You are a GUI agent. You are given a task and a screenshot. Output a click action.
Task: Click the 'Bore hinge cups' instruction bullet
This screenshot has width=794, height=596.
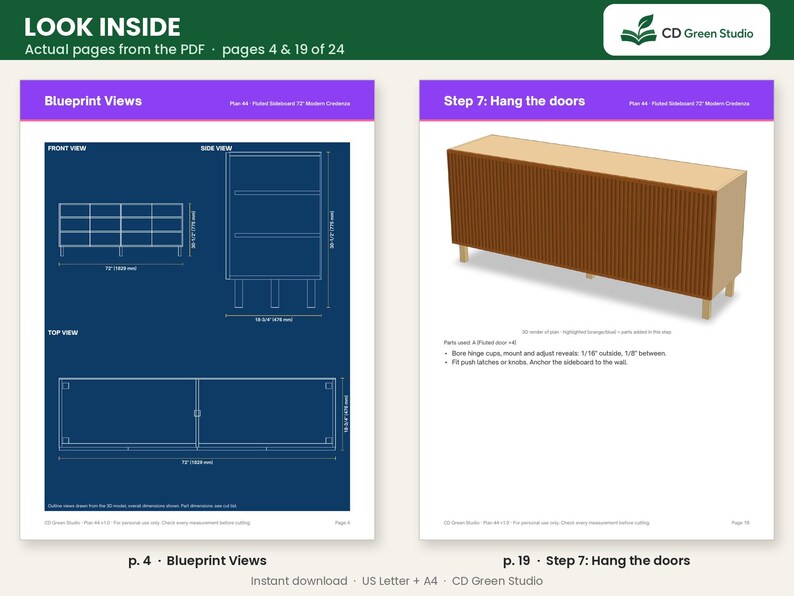click(559, 353)
